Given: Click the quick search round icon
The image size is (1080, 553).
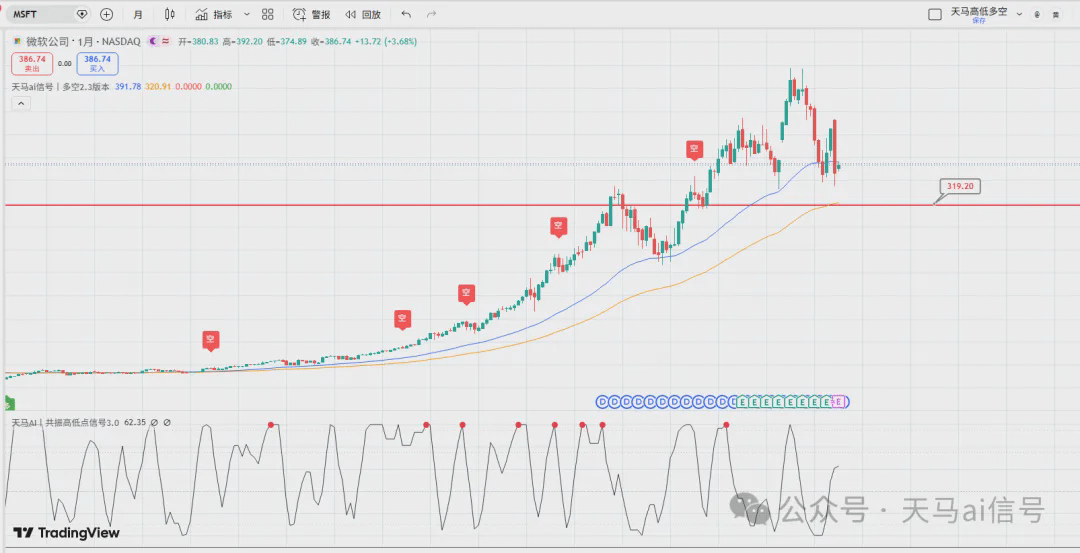Looking at the screenshot, I should [x=1037, y=14].
